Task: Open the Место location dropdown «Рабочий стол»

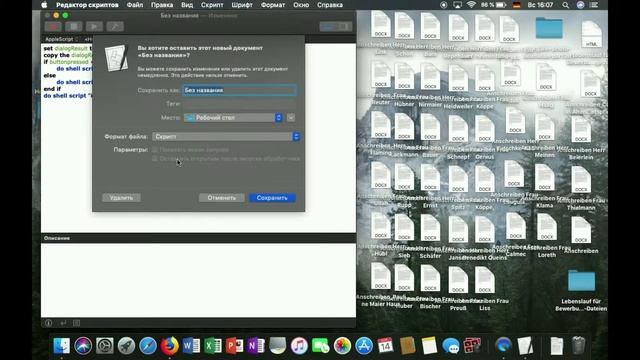Action: (233, 118)
